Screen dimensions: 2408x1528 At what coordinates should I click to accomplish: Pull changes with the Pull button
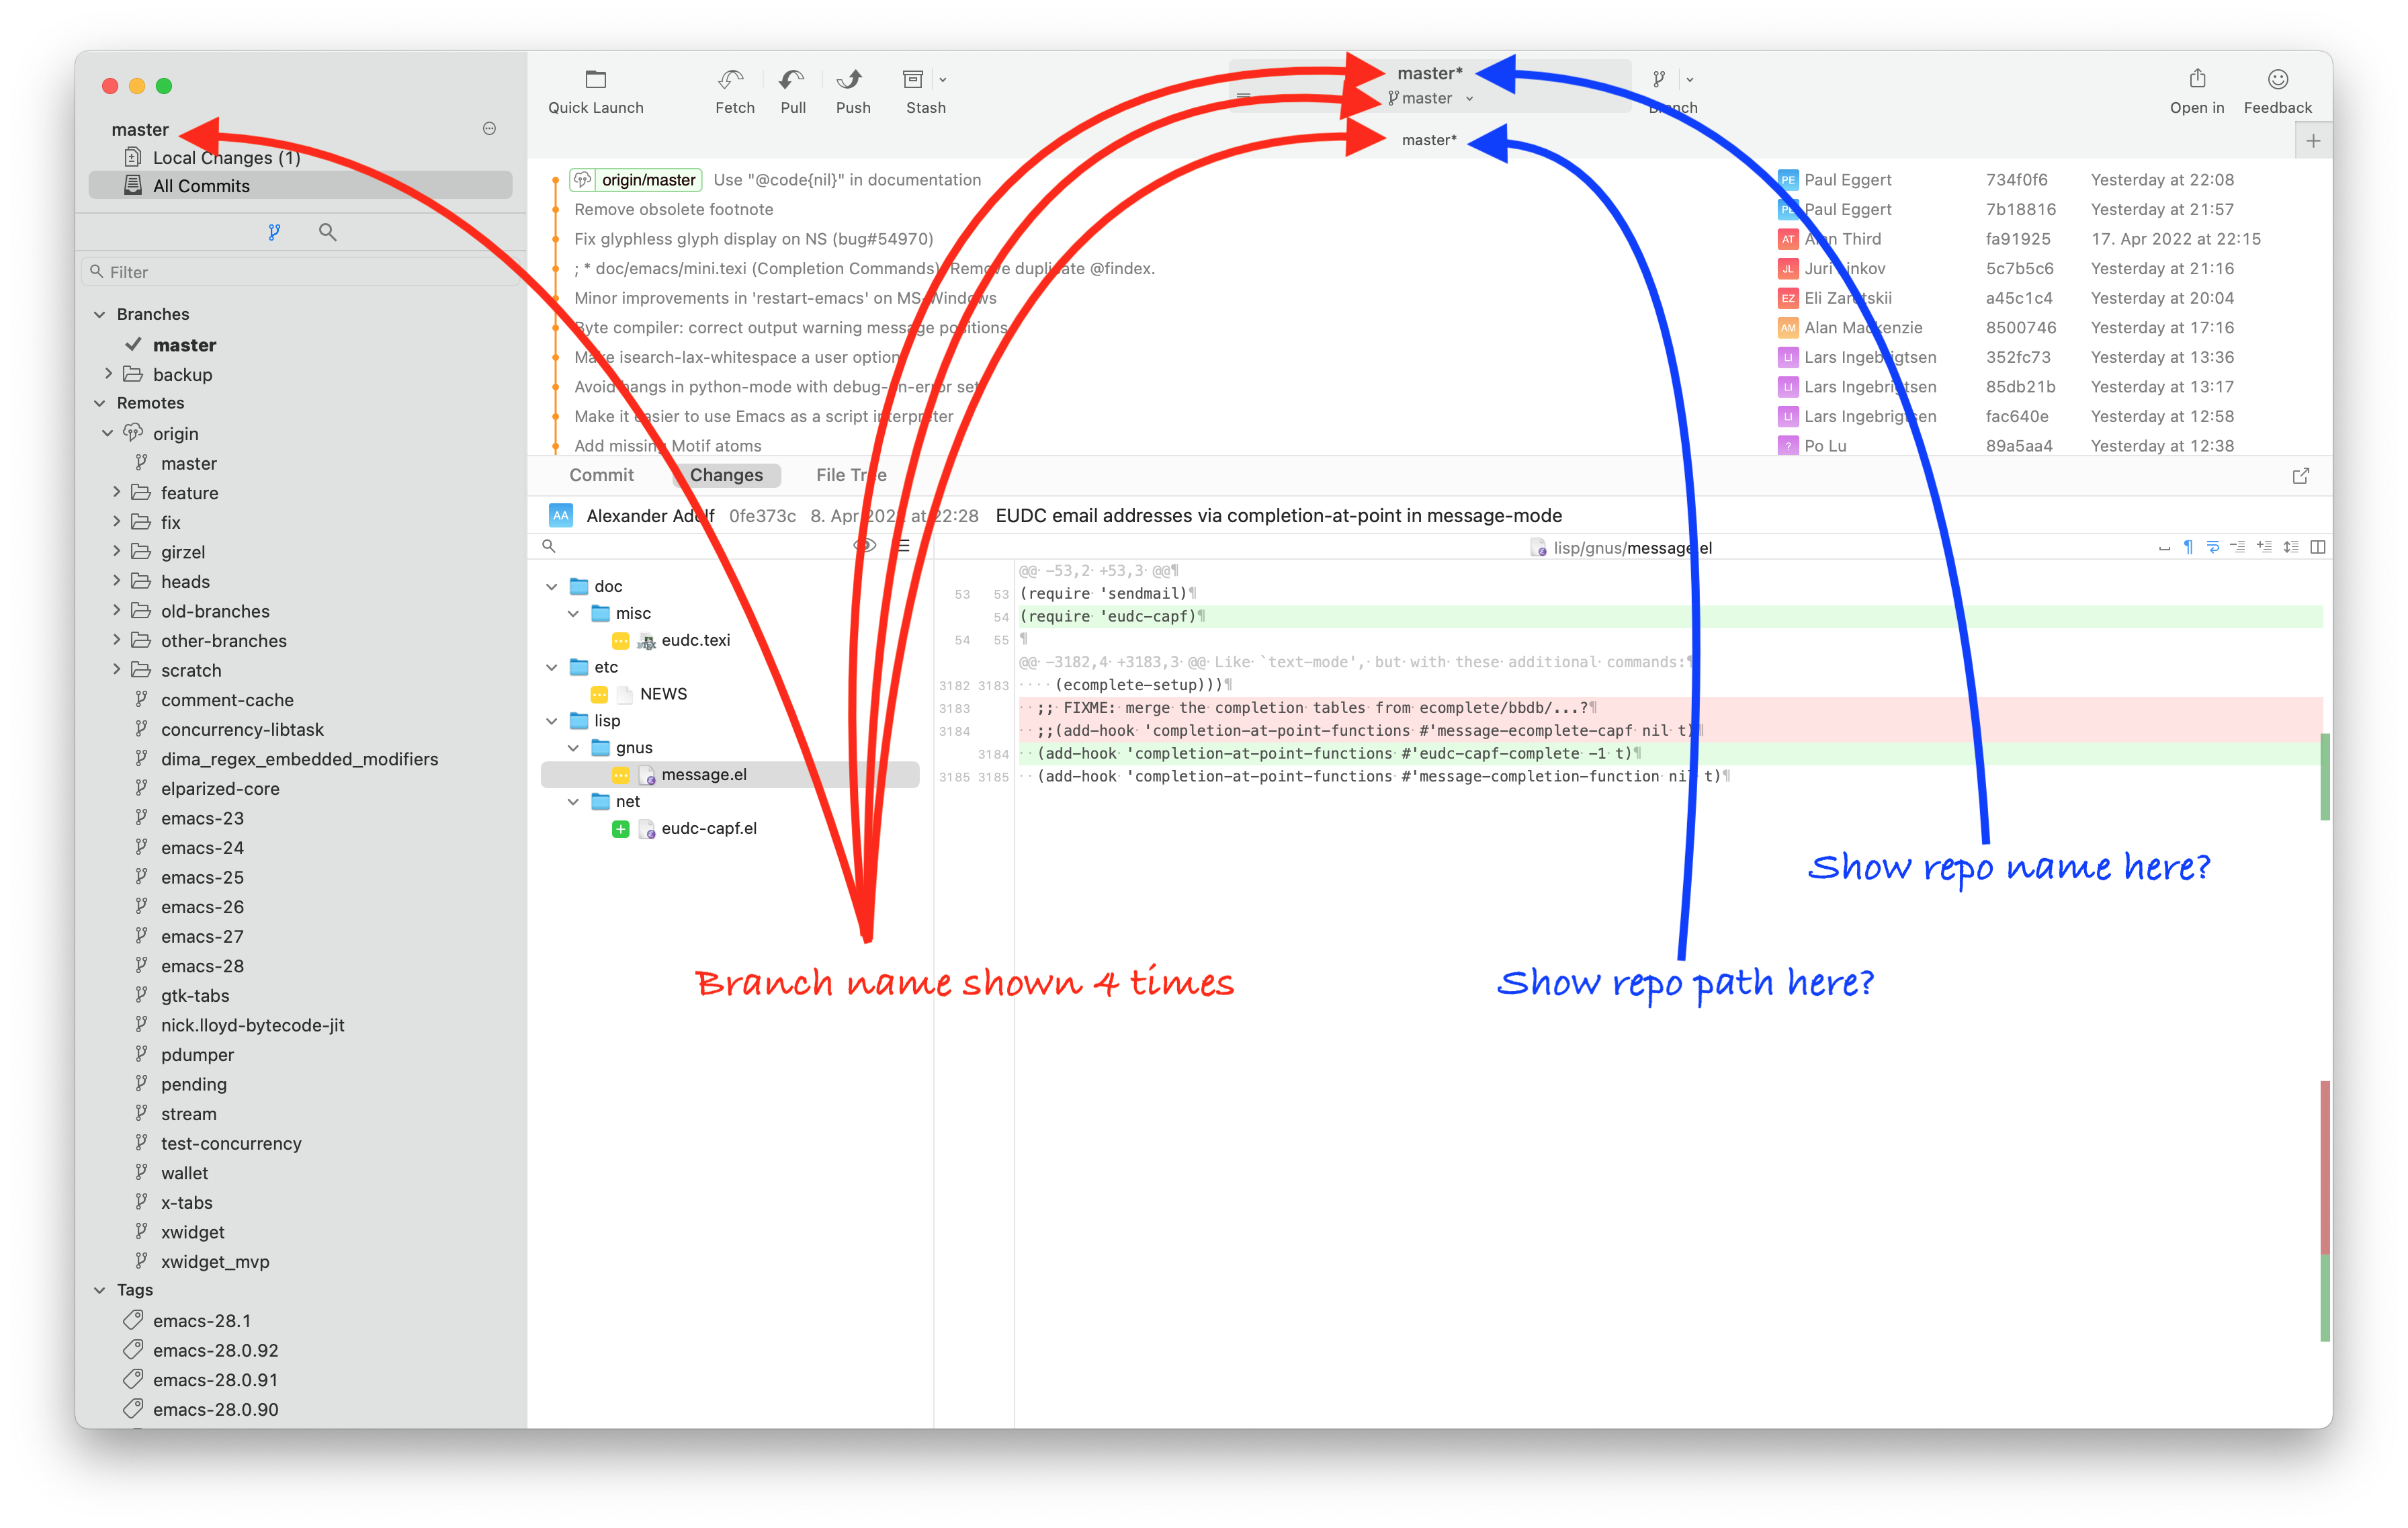[x=793, y=91]
